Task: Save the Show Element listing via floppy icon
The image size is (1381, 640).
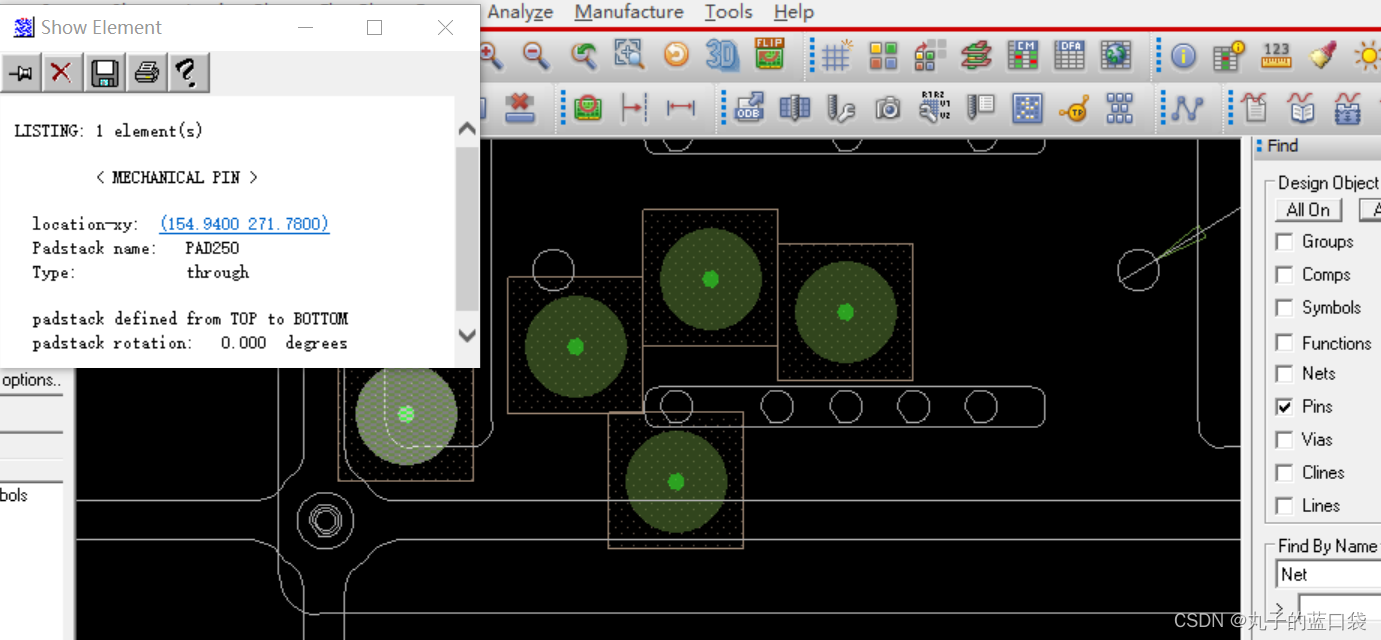Action: click(105, 73)
